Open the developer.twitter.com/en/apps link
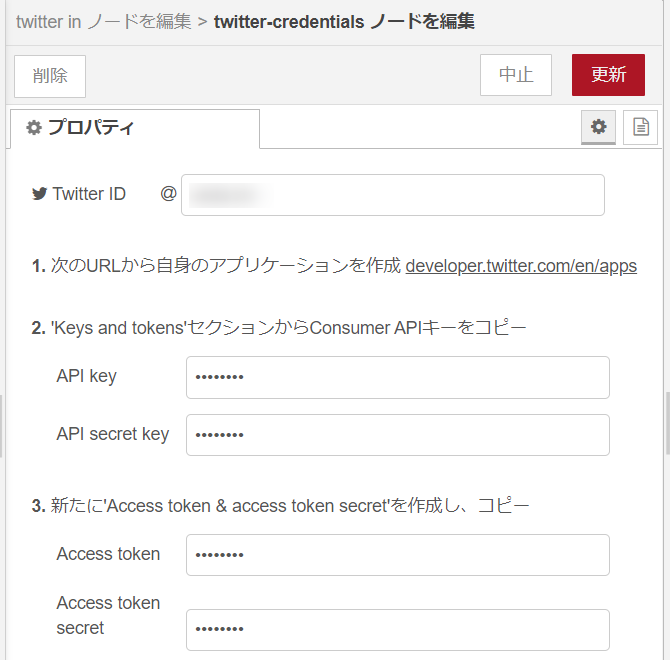Image resolution: width=670 pixels, height=660 pixels. click(x=521, y=266)
